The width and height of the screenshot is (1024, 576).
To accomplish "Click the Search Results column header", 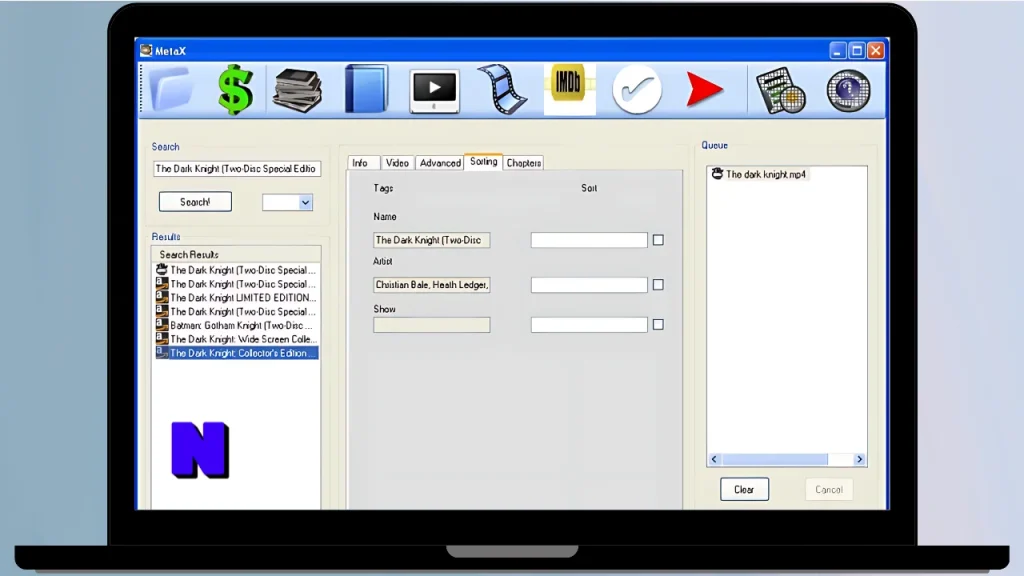I will click(x=236, y=255).
